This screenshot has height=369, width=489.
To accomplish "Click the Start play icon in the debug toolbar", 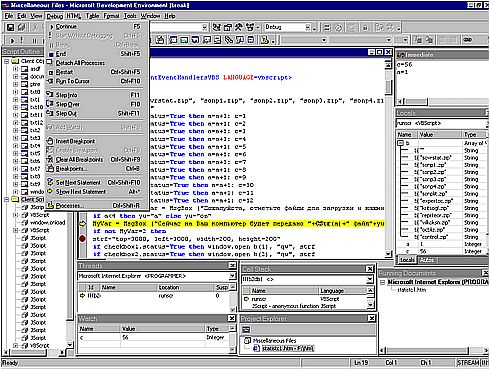I will (12, 41).
